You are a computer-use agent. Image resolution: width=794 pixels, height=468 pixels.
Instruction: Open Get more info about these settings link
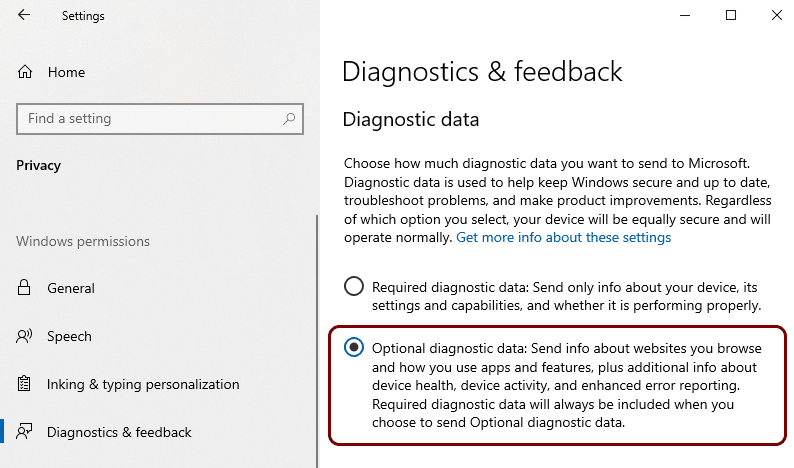coord(564,238)
